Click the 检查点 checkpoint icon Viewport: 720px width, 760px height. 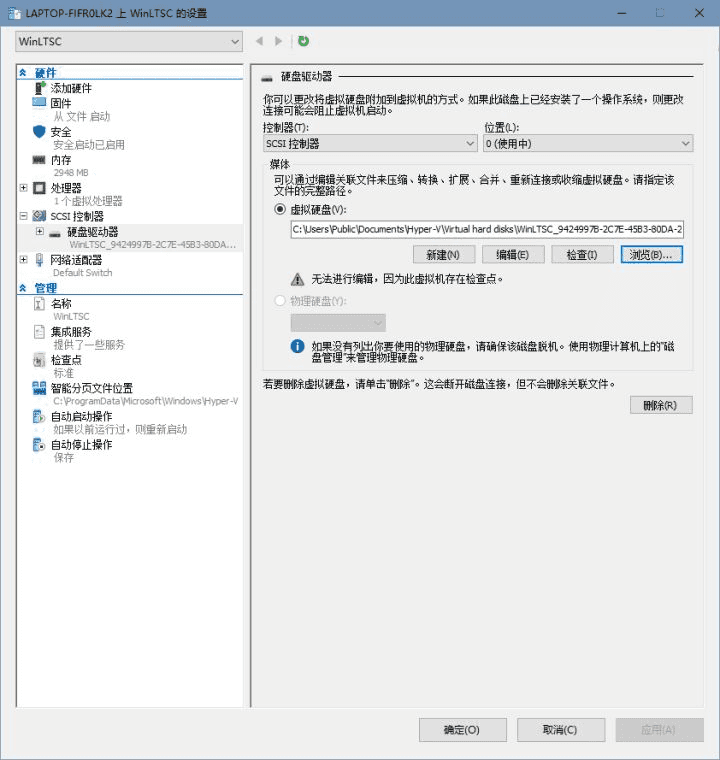(x=40, y=360)
